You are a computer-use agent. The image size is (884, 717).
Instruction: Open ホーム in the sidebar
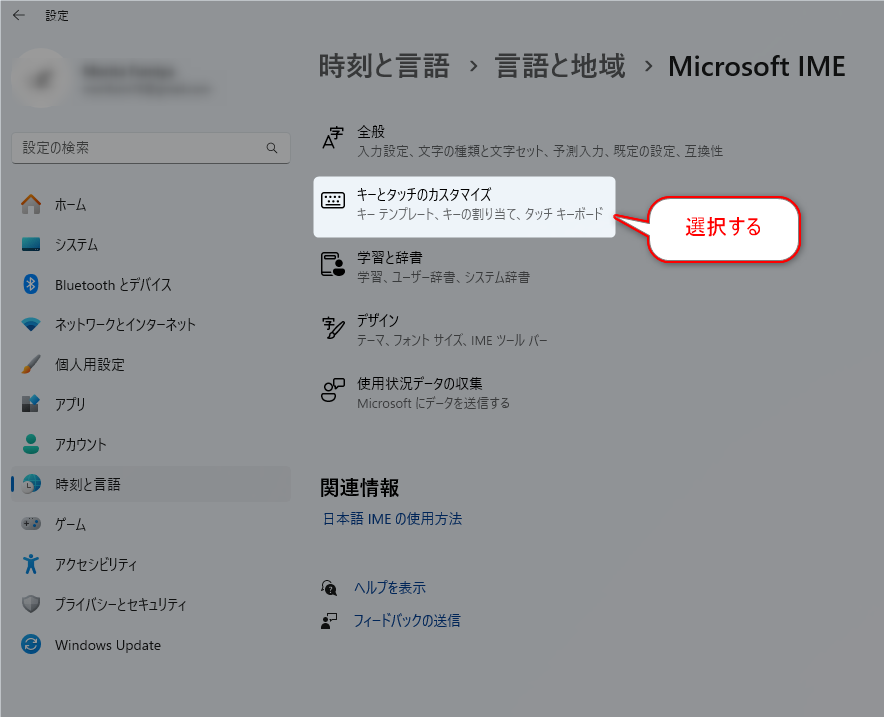pyautogui.click(x=151, y=204)
